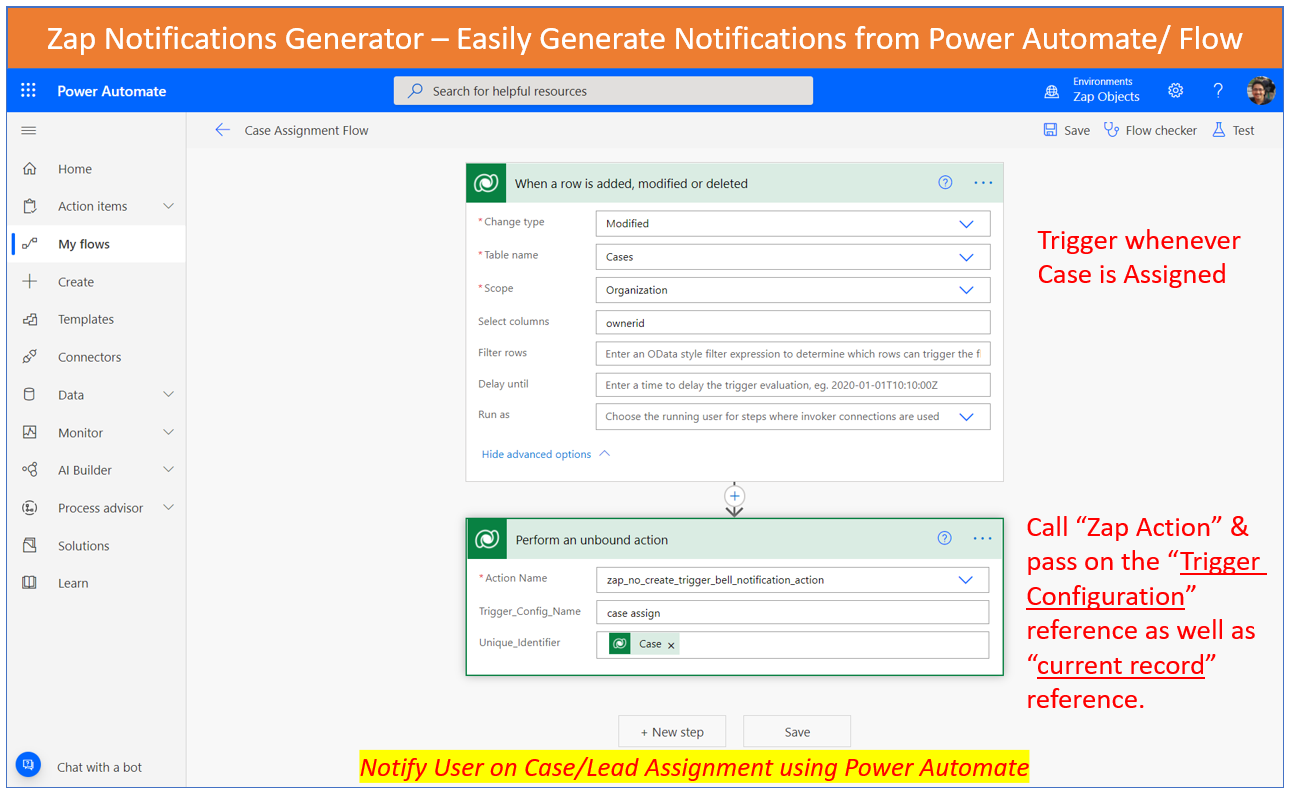
Task: Click the Trigger_Config_Name field with case assign
Action: coord(792,612)
